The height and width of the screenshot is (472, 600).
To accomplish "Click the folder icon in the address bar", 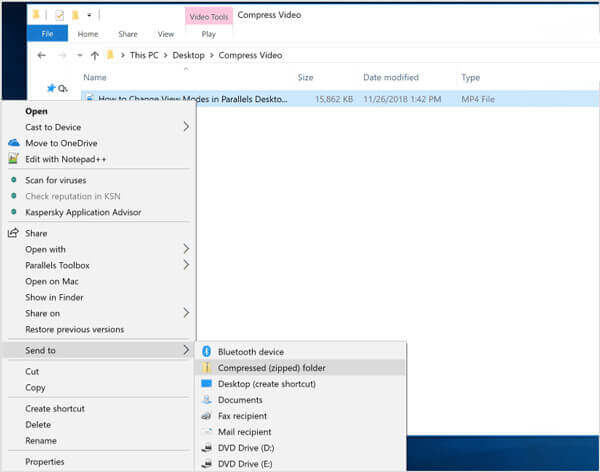I will click(x=111, y=55).
